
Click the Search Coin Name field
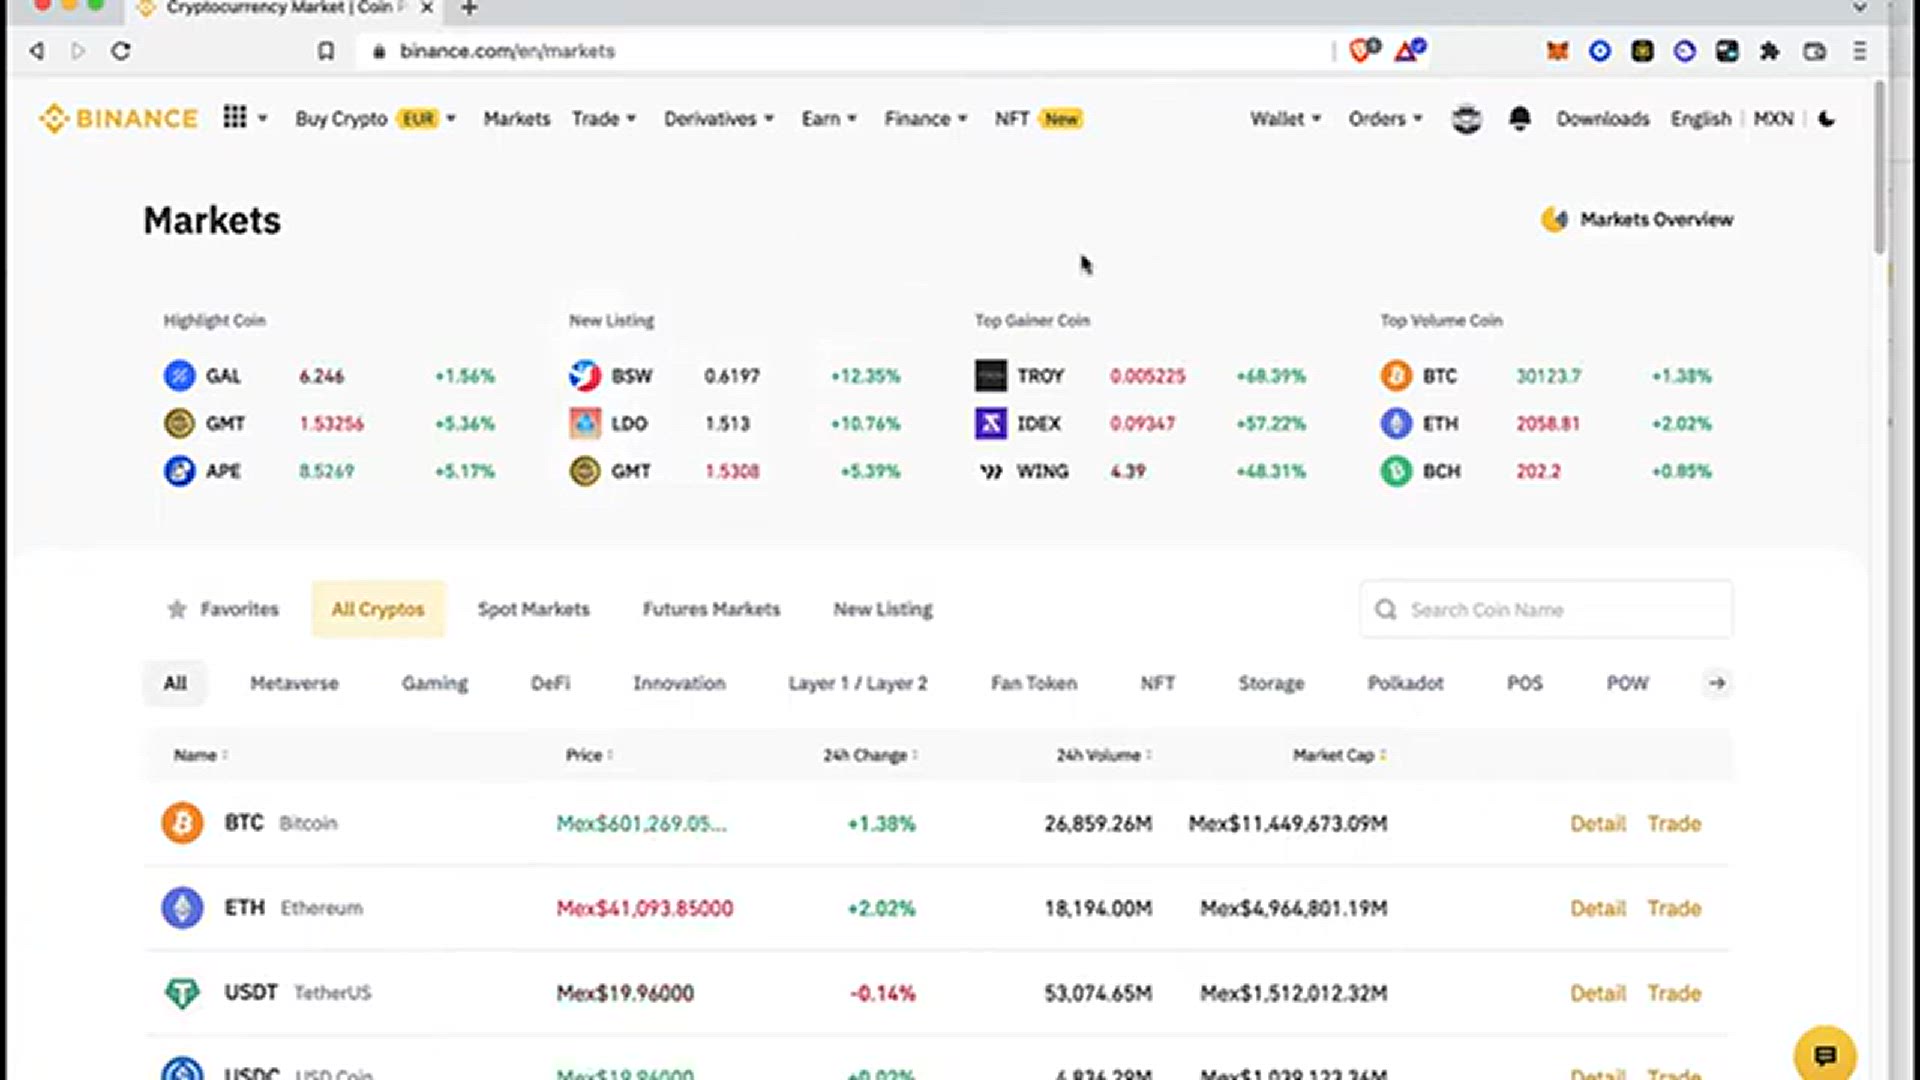click(1546, 609)
